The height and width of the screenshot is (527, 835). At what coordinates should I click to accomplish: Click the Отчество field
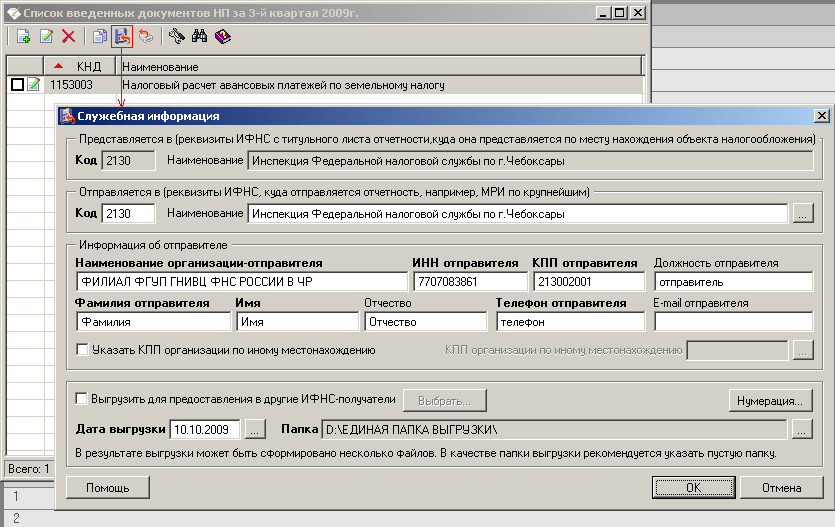click(425, 322)
